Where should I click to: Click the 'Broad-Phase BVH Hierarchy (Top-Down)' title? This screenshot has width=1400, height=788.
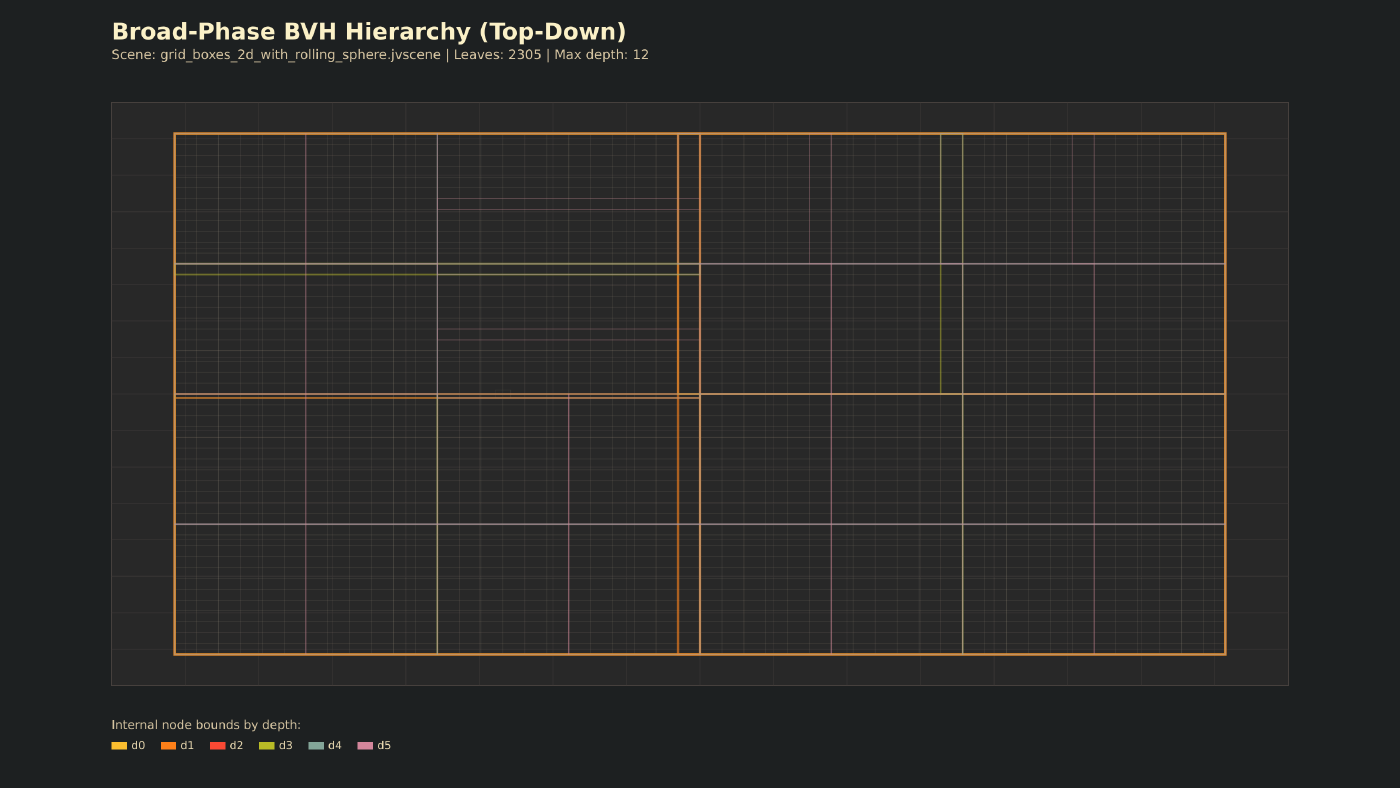tap(369, 32)
